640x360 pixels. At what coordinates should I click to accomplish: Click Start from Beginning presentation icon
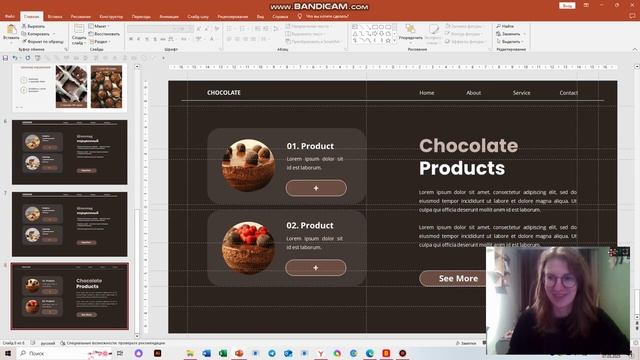(38, 58)
